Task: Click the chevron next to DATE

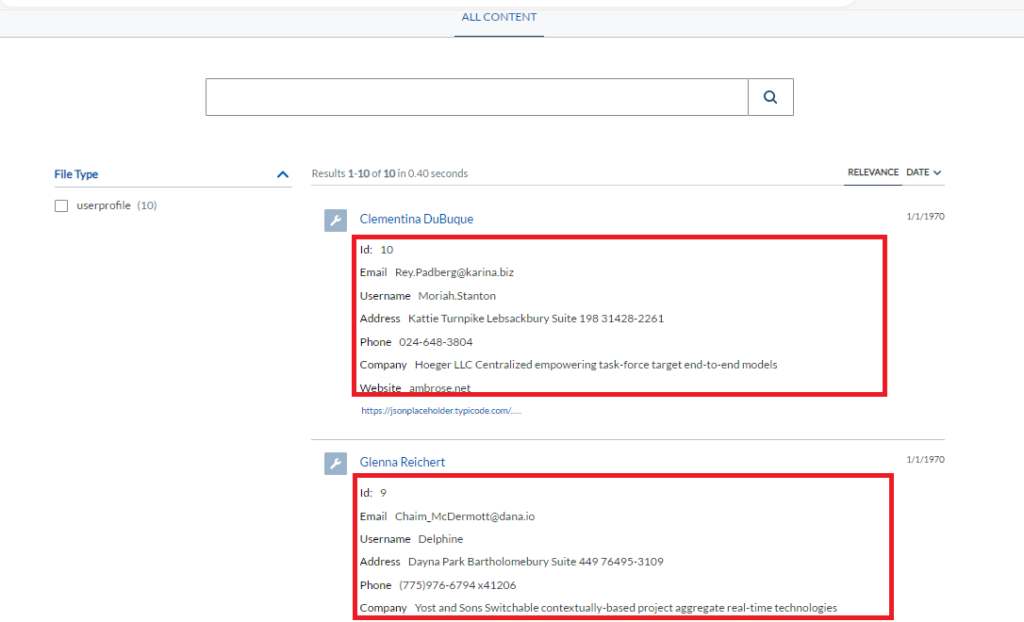Action: coord(937,172)
